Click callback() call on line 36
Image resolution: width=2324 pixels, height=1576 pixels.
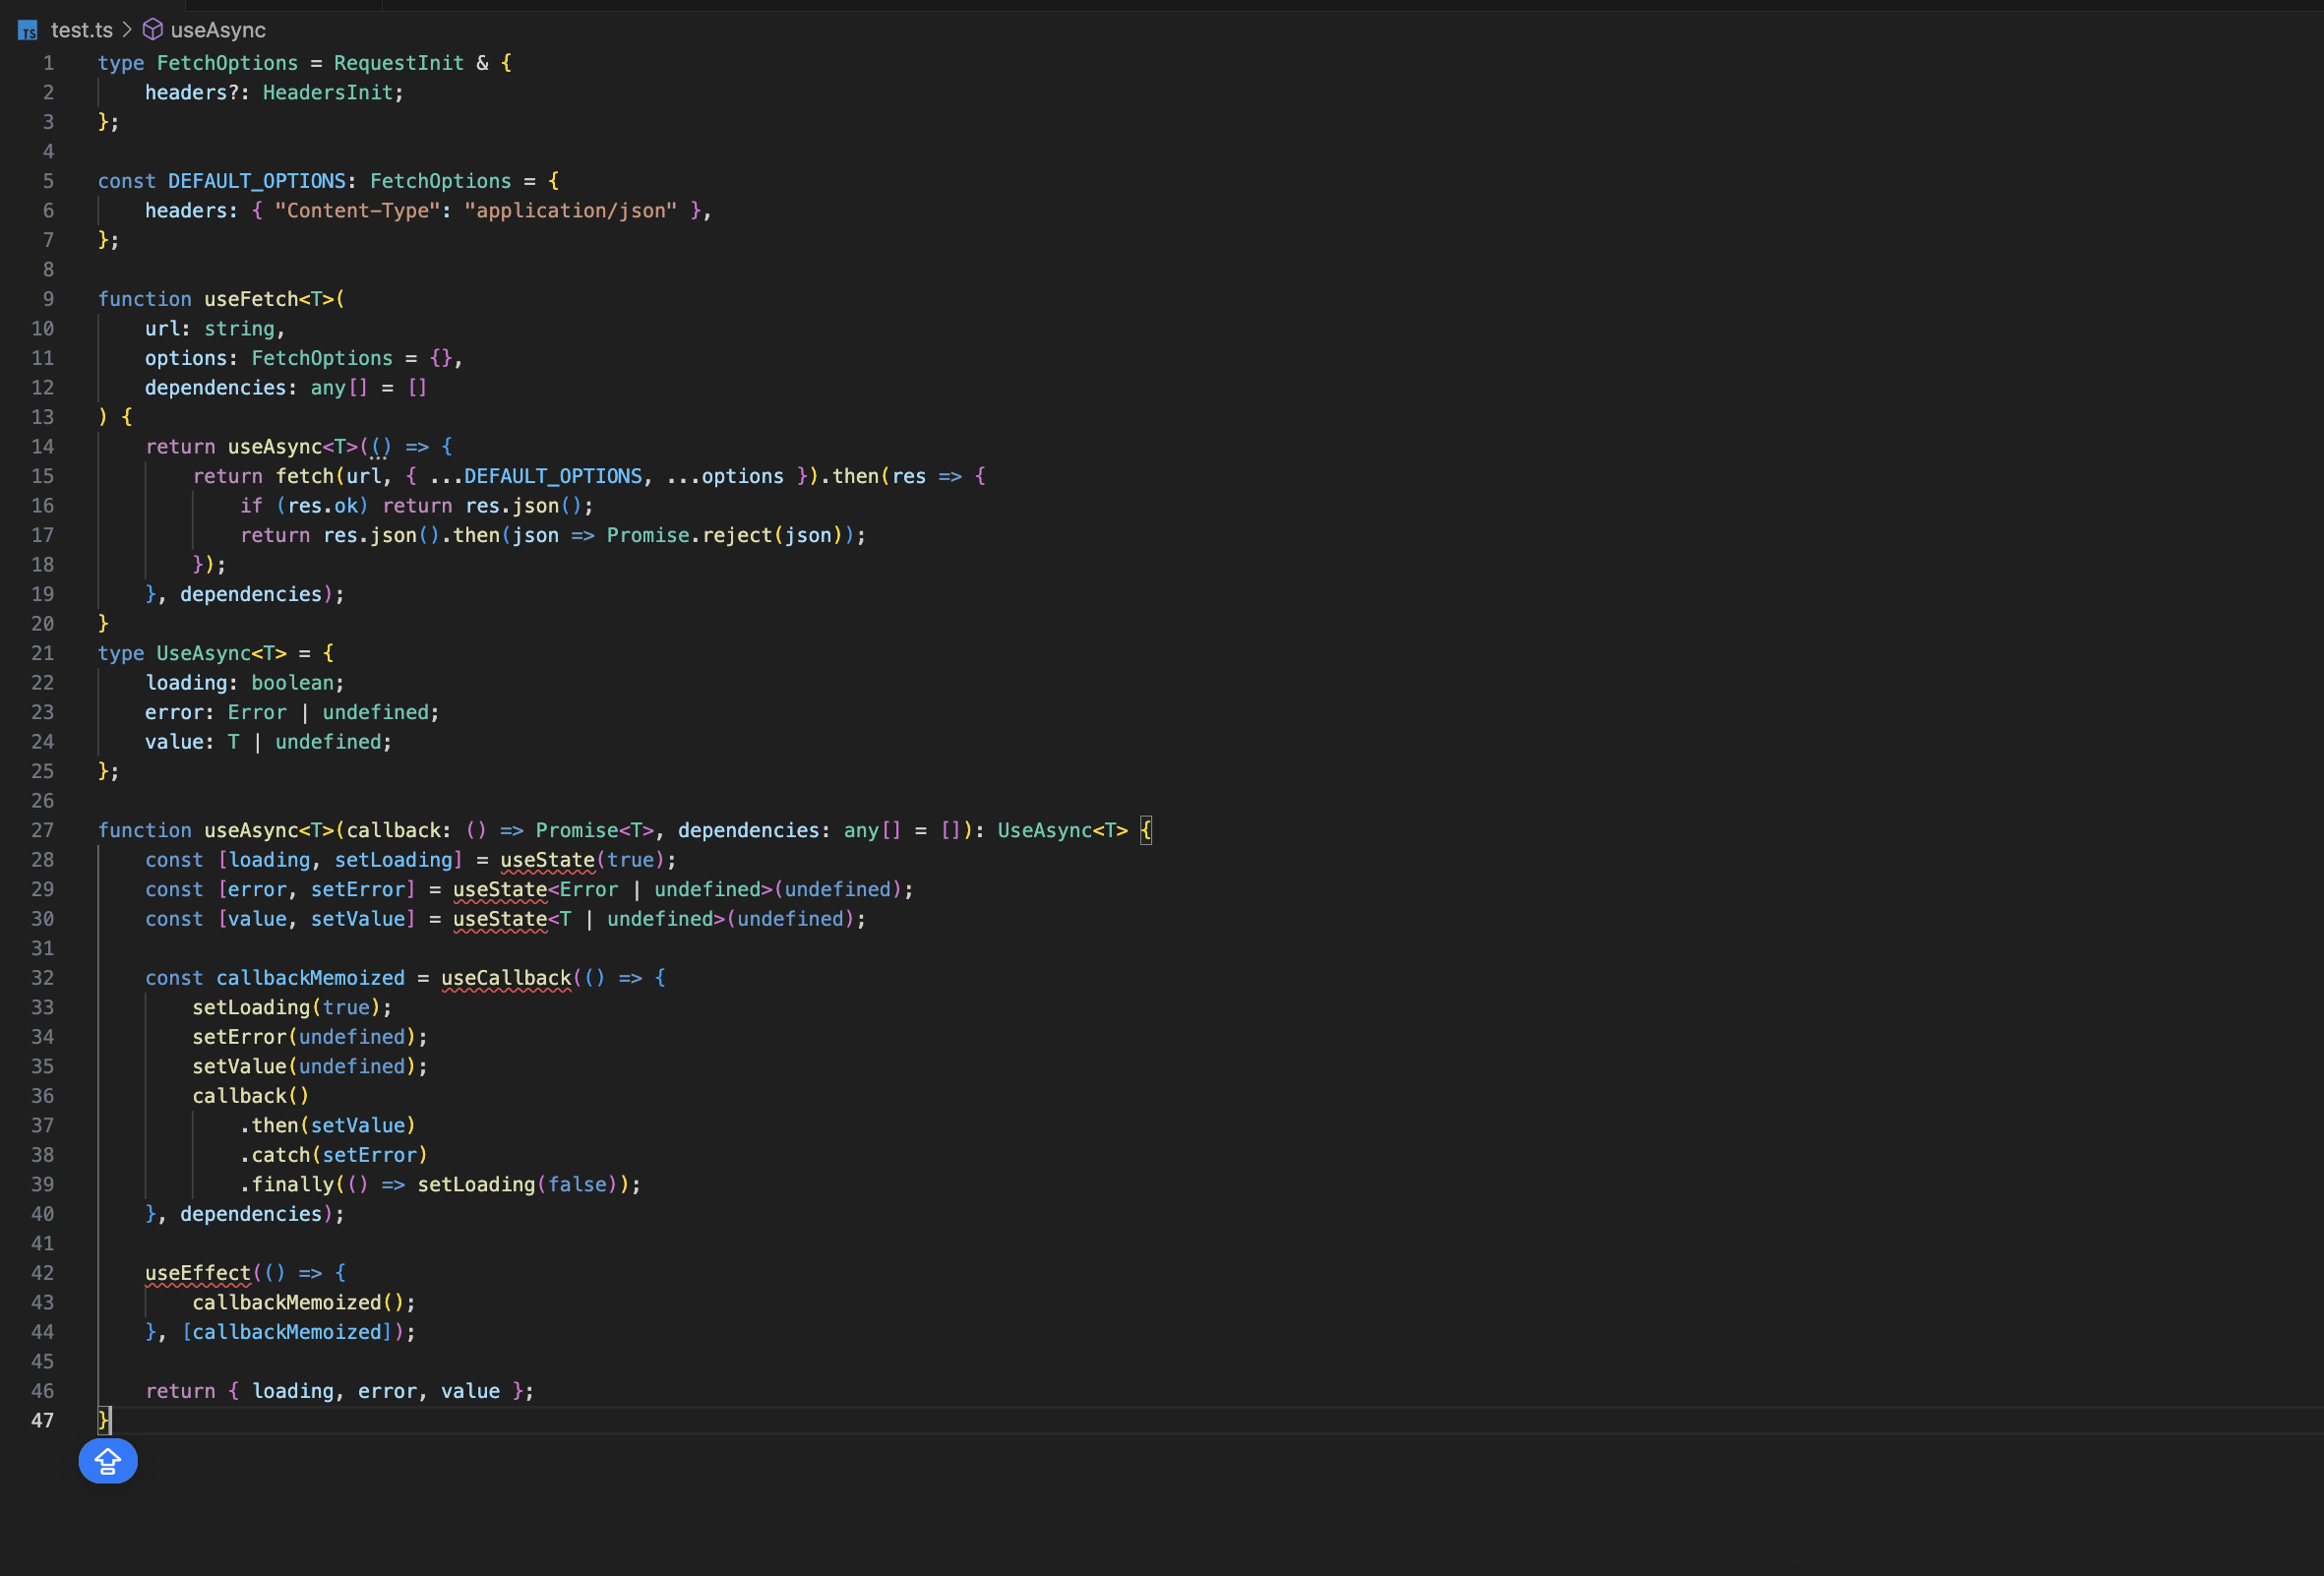(x=251, y=1096)
